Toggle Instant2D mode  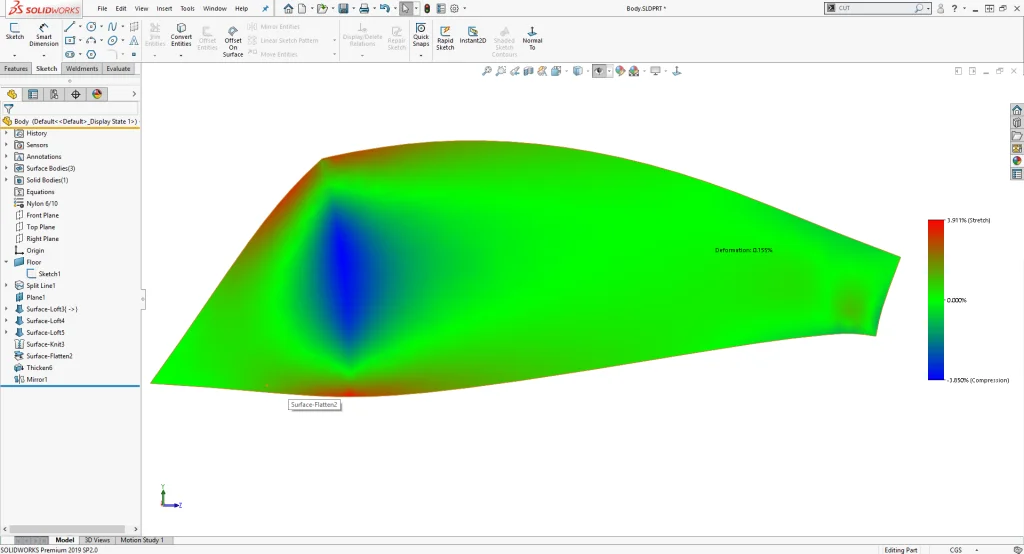473,37
